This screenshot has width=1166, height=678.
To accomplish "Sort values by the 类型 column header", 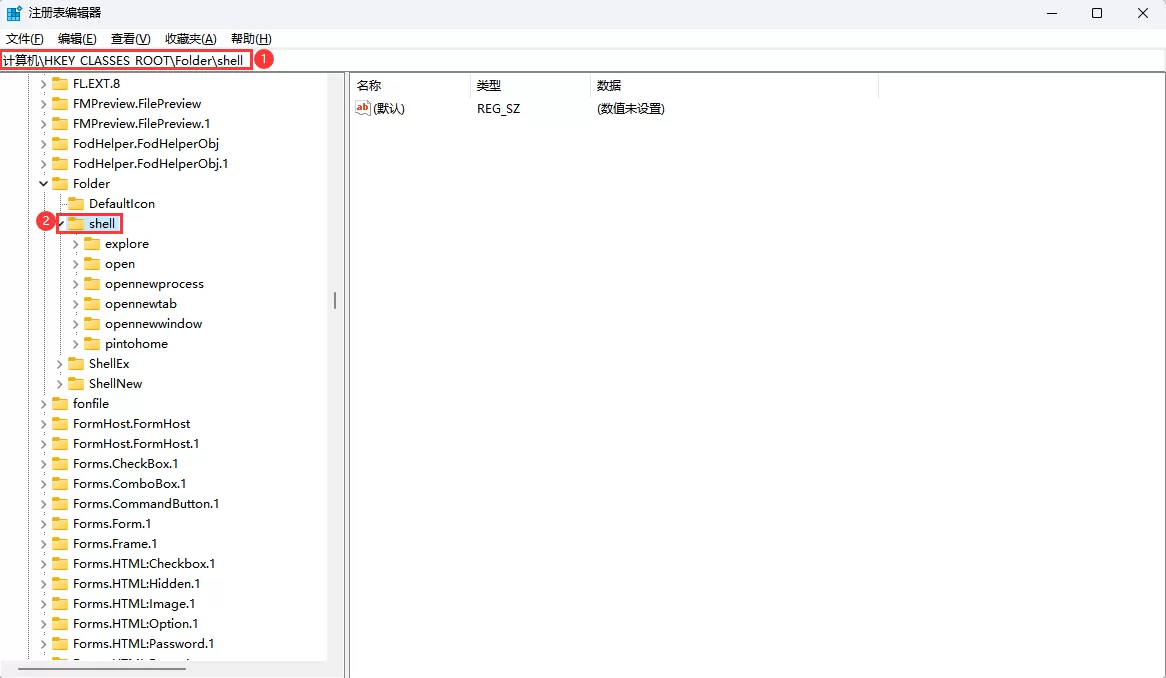I will coord(489,85).
